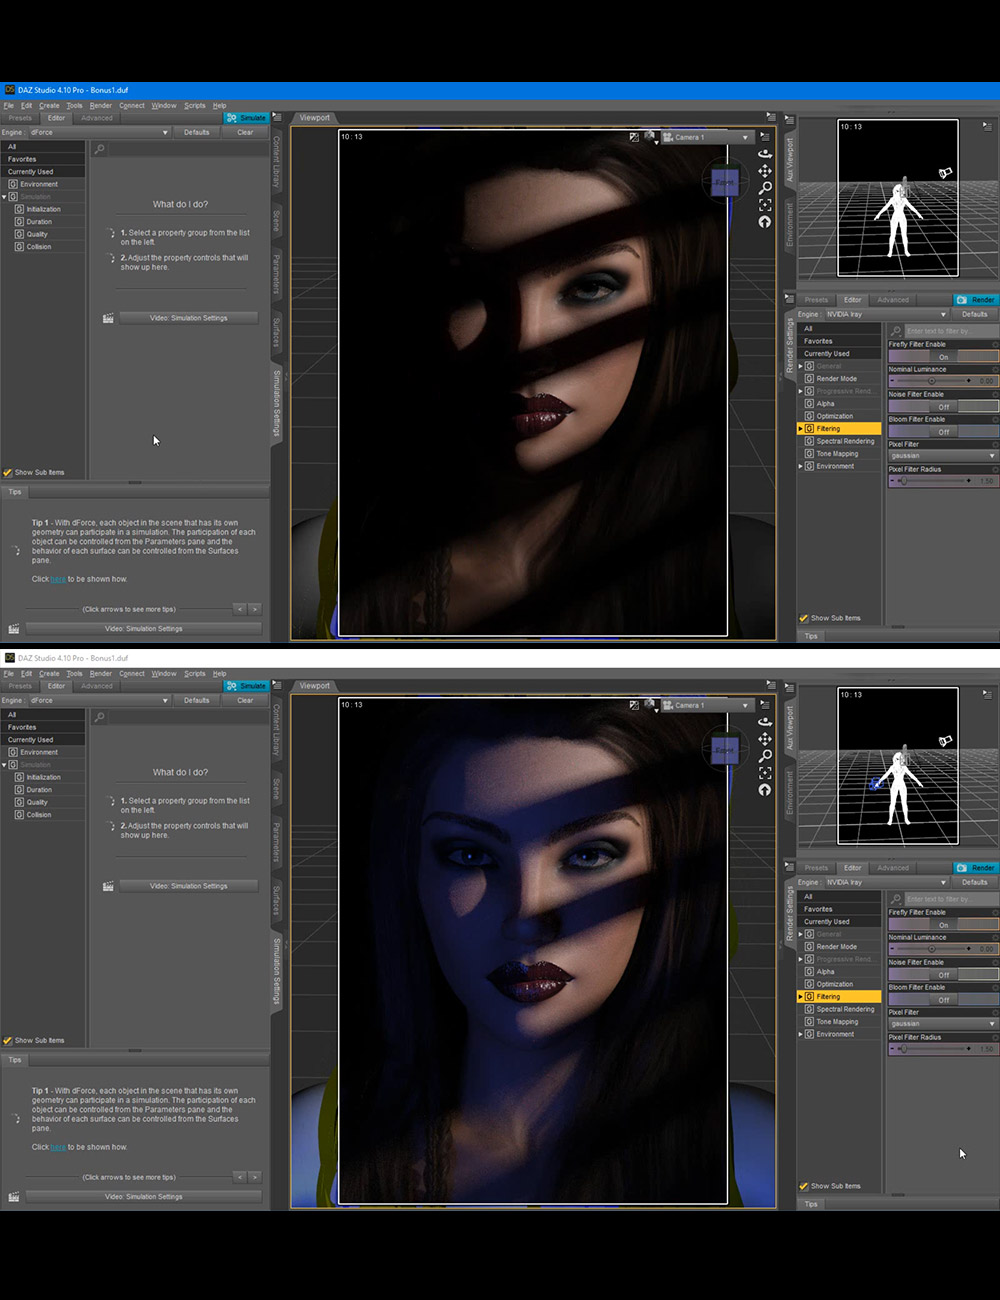The height and width of the screenshot is (1300, 1000).
Task: Toggle Show Sub Items in upper Simulation Settings
Action: (8, 472)
